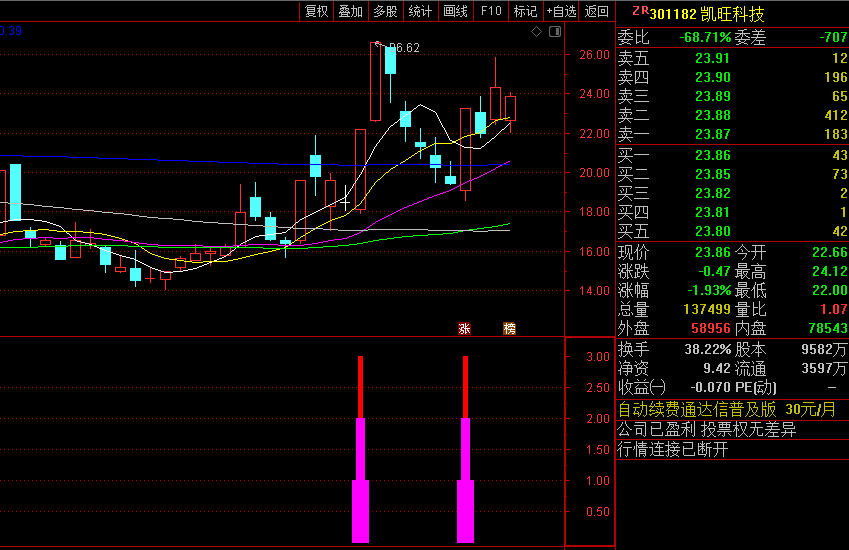This screenshot has width=849, height=550.
Task: Click the 现价 value 23.86
Action: [713, 252]
